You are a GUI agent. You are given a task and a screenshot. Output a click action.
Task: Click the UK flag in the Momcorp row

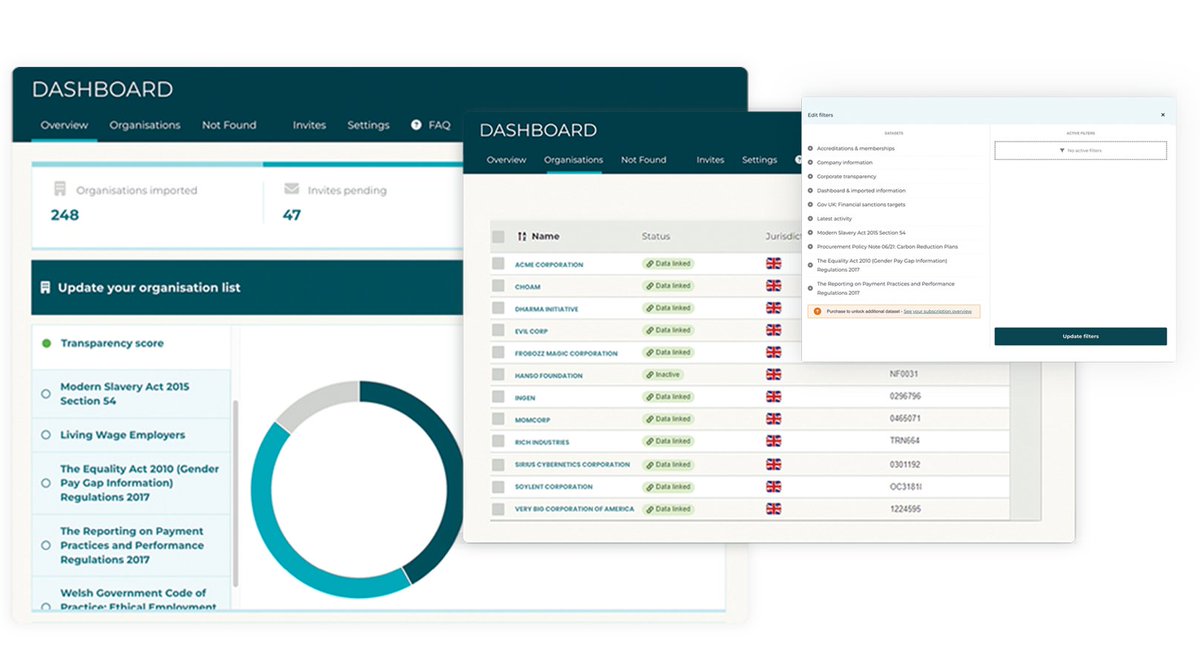(773, 419)
